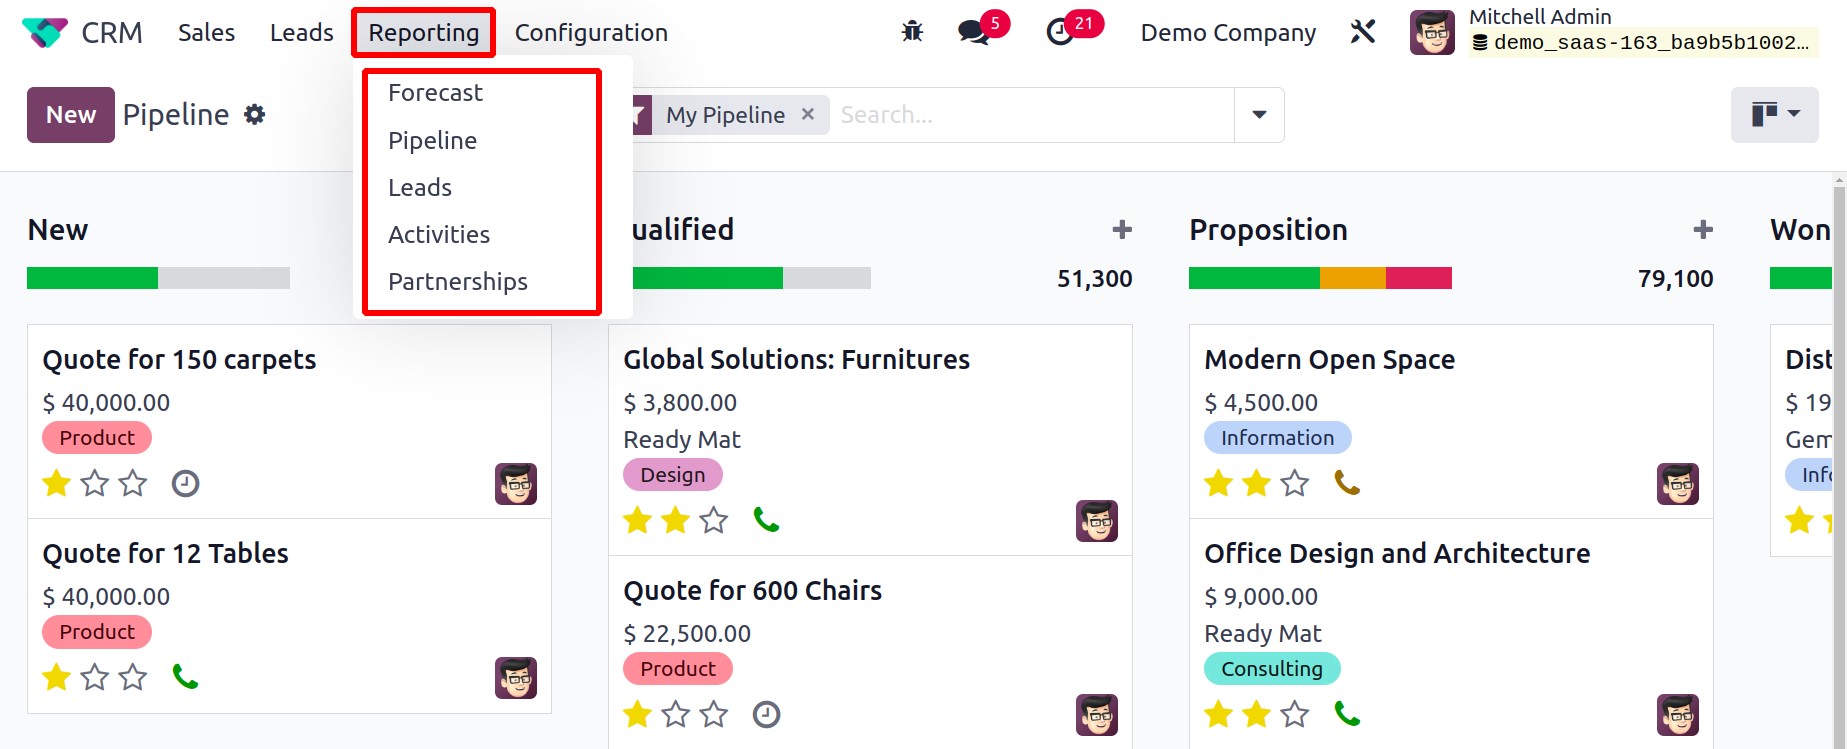Toggle second star on Quote for 600 Chairs

click(x=676, y=715)
